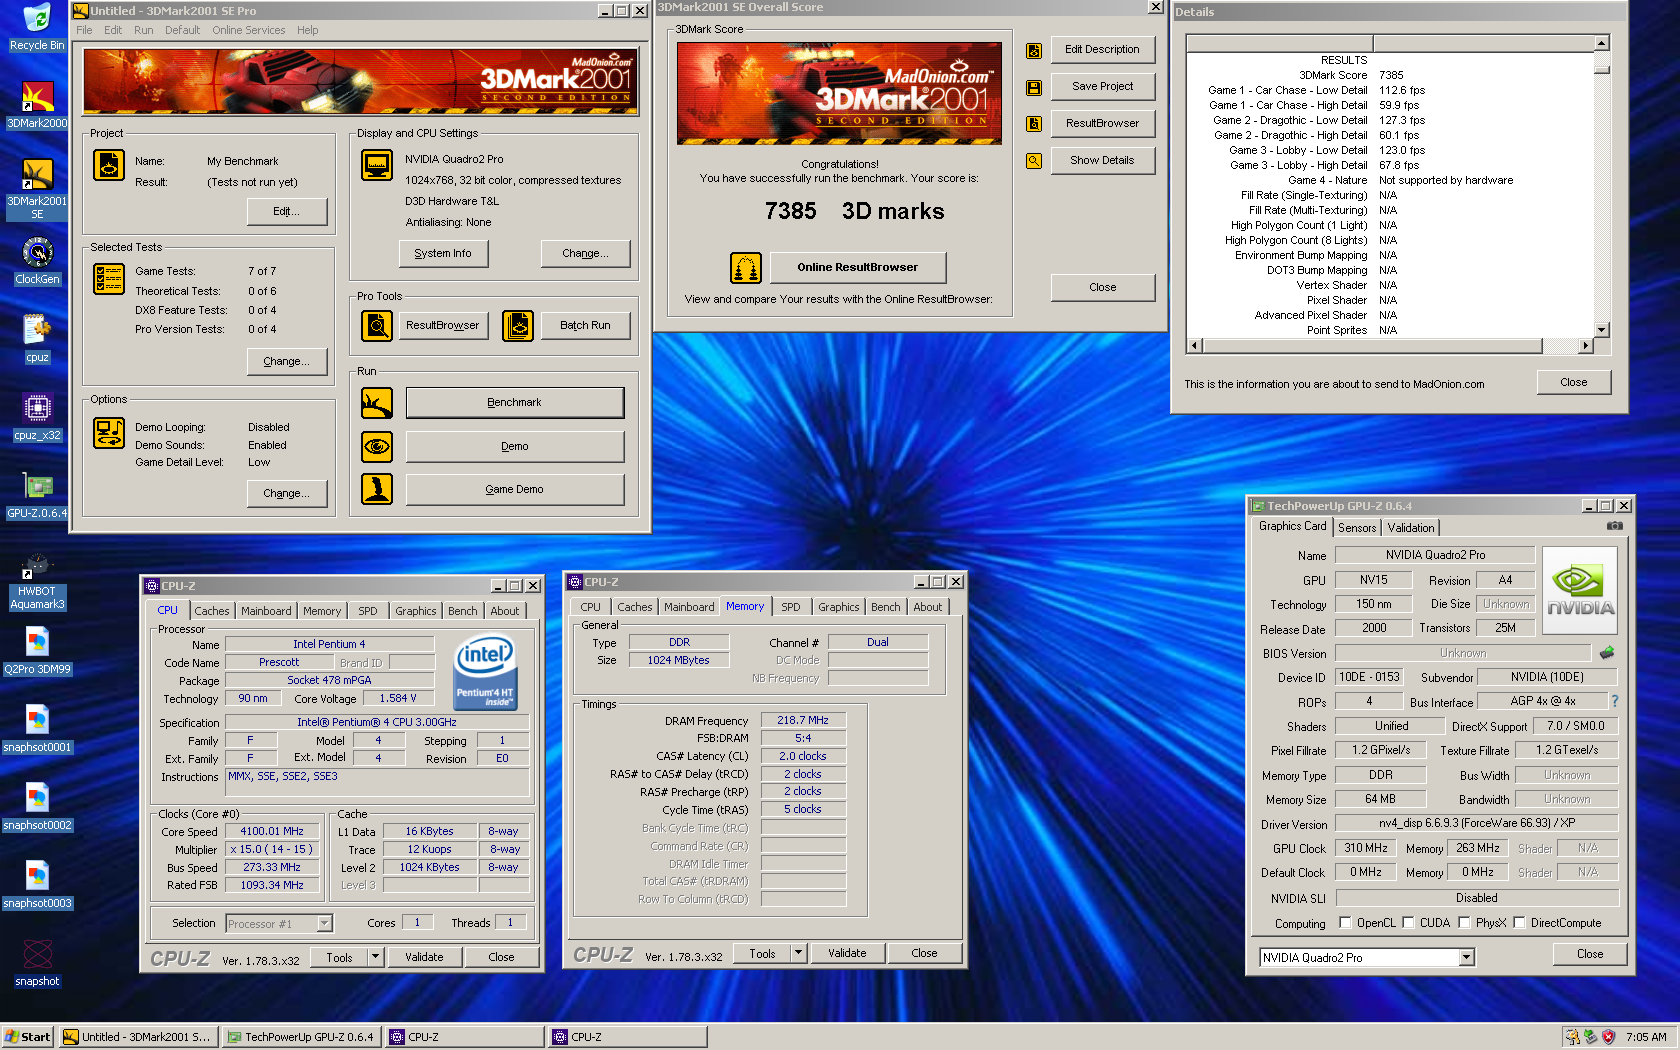Image resolution: width=1680 pixels, height=1050 pixels.
Task: Open the Recycle Bin desktop icon
Action: [x=37, y=27]
